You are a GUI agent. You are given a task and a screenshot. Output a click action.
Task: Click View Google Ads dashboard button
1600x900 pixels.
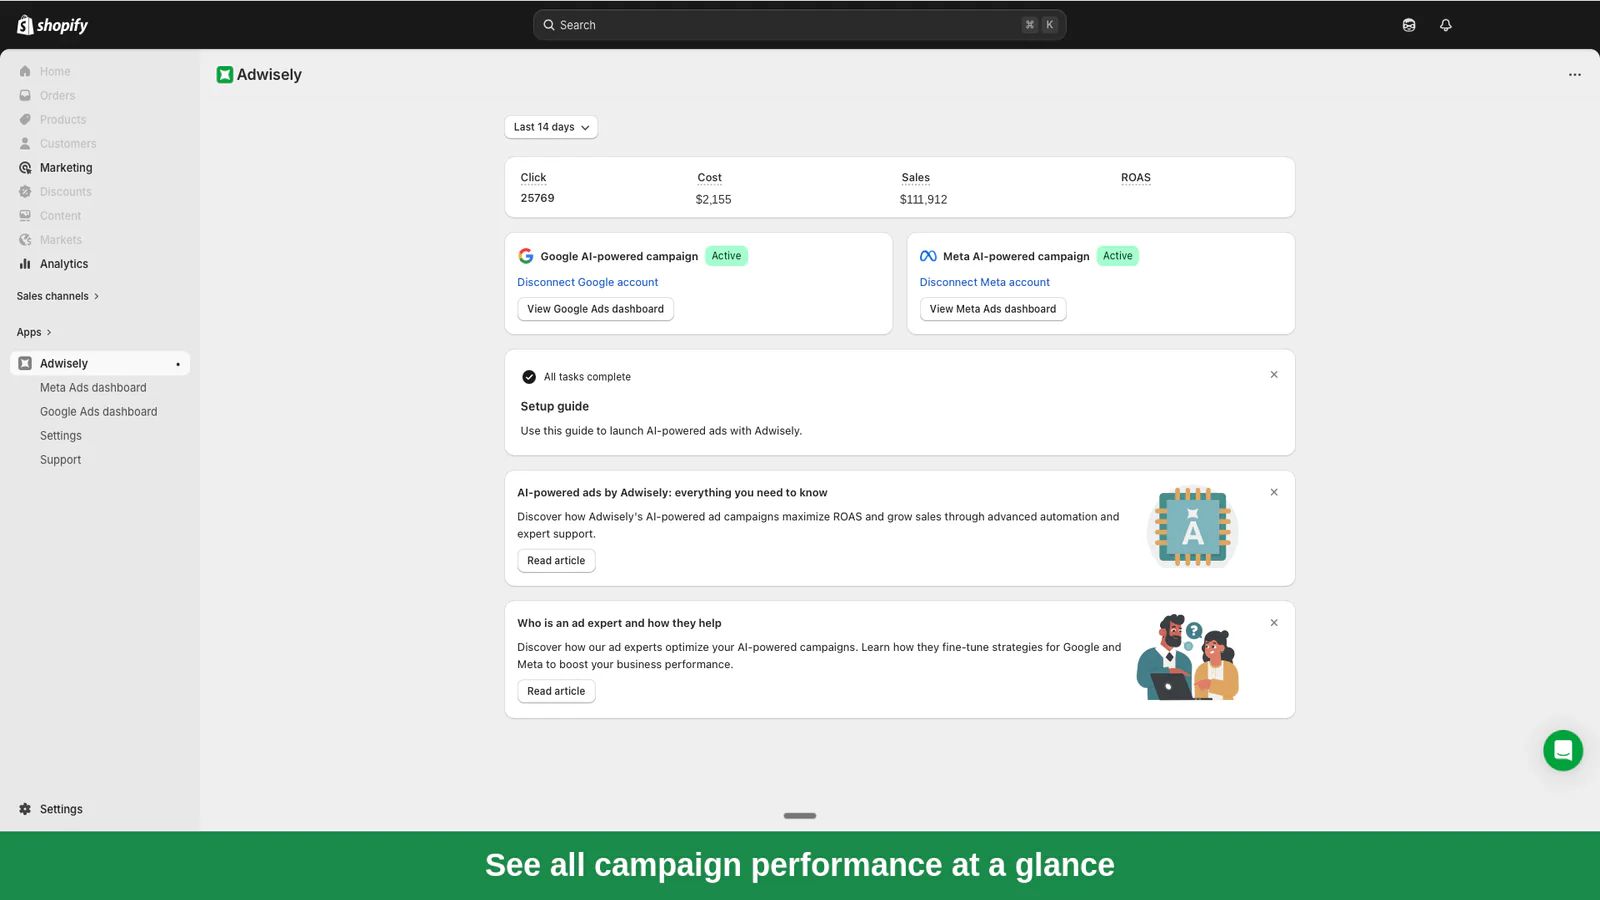tap(596, 309)
